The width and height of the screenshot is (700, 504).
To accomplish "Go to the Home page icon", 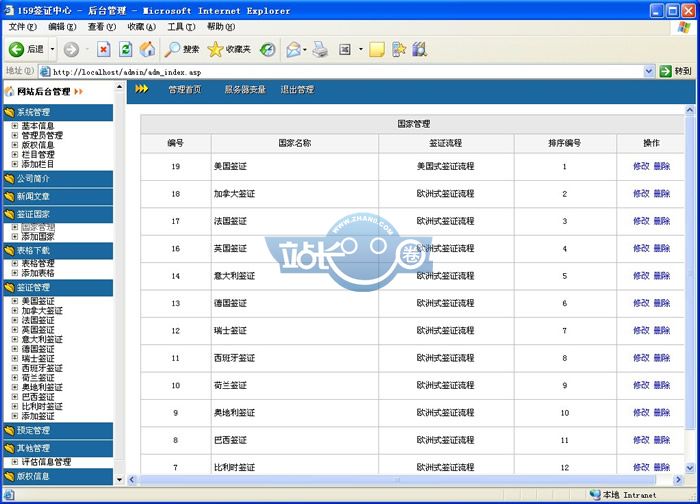I will [x=147, y=49].
